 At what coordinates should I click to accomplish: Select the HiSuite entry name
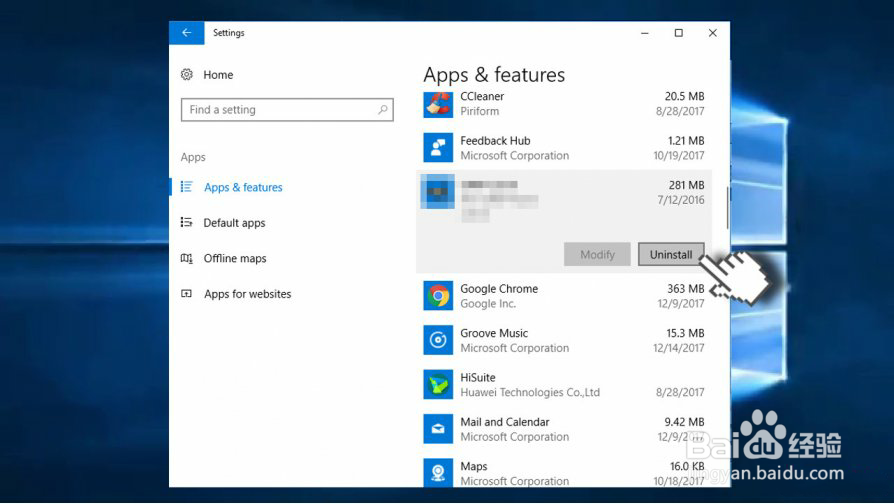(478, 377)
